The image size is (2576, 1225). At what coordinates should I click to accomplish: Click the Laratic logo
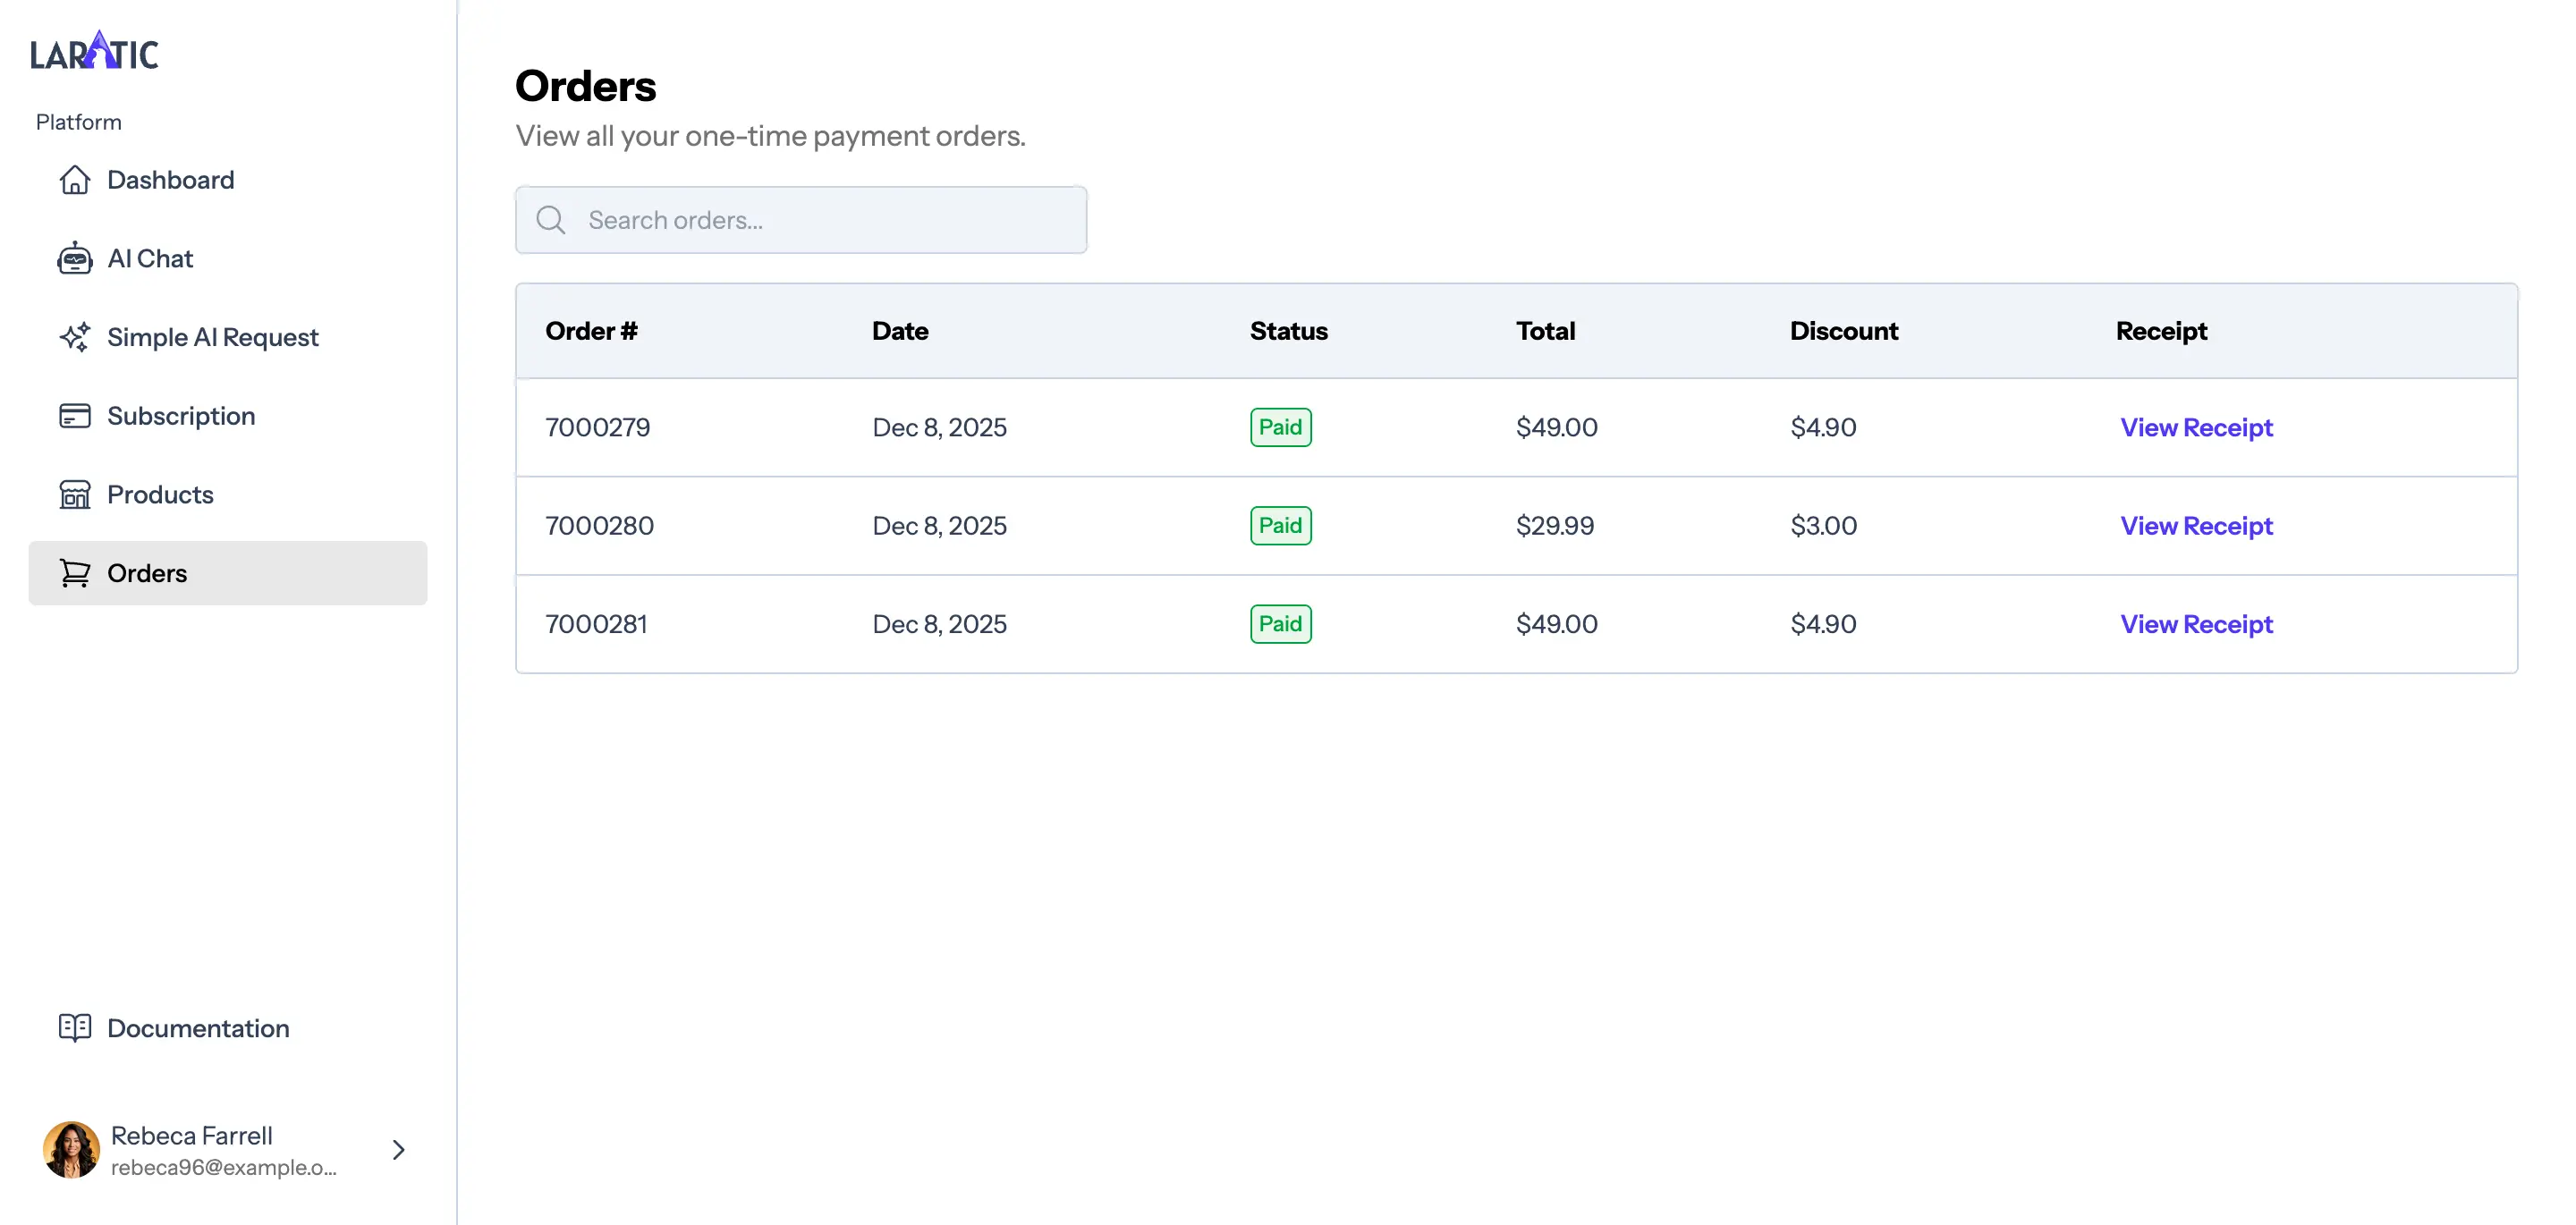(x=94, y=51)
